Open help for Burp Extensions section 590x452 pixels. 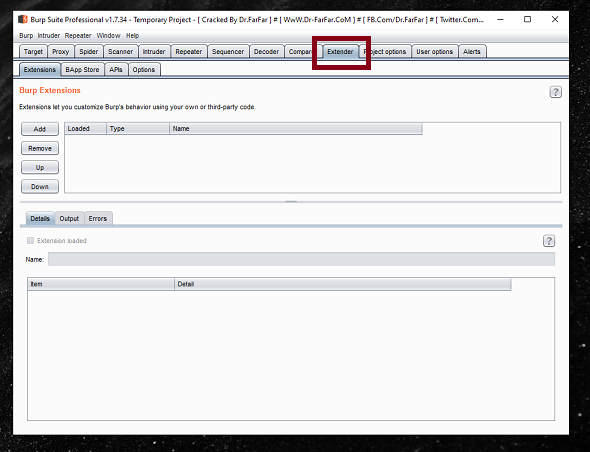coord(555,92)
